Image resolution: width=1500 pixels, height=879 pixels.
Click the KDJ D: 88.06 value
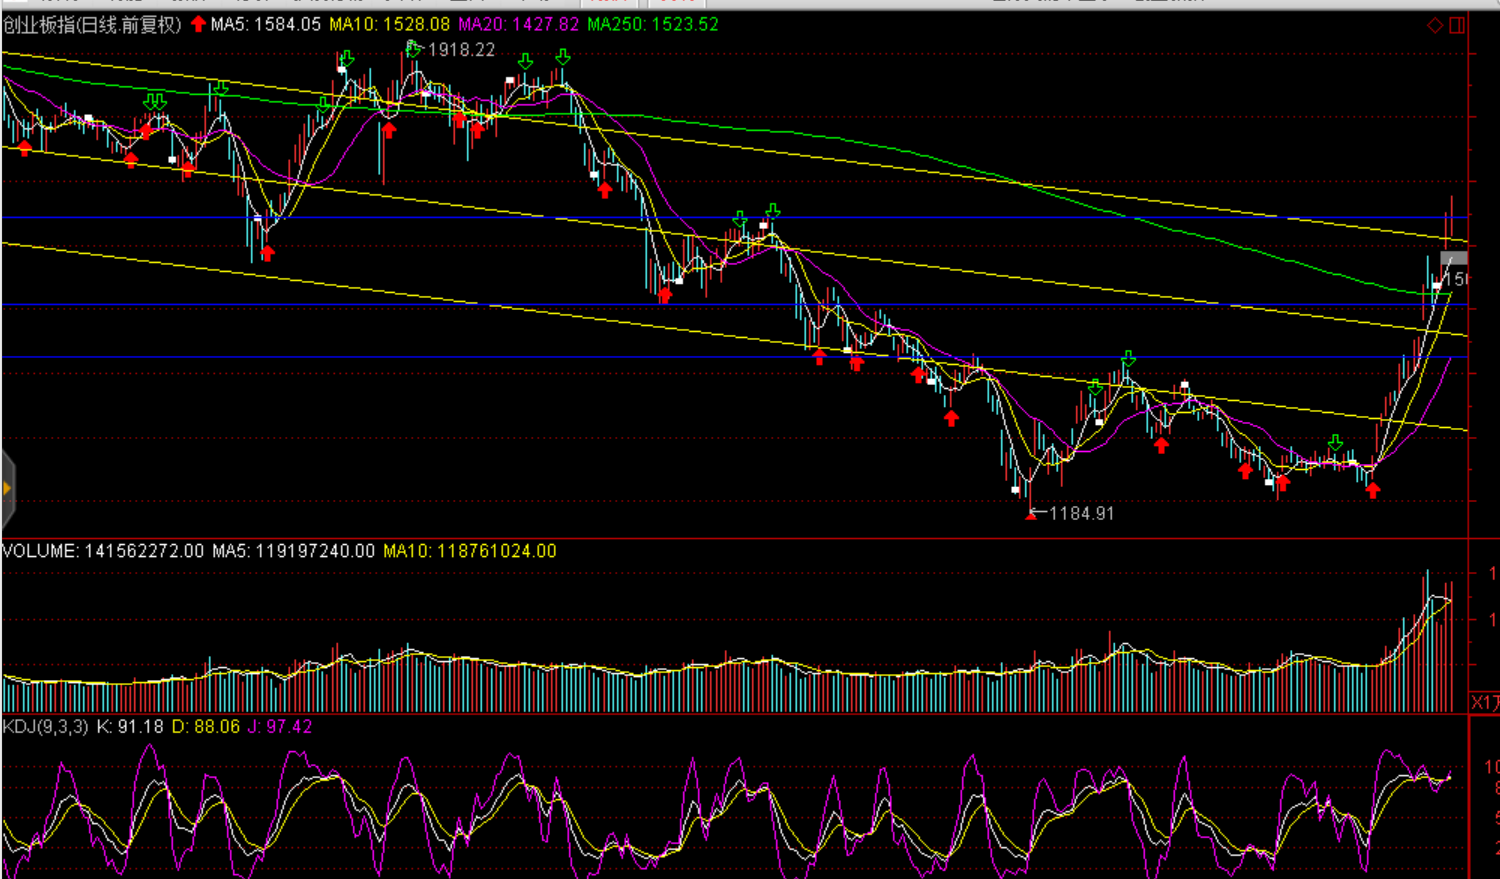click(x=205, y=727)
